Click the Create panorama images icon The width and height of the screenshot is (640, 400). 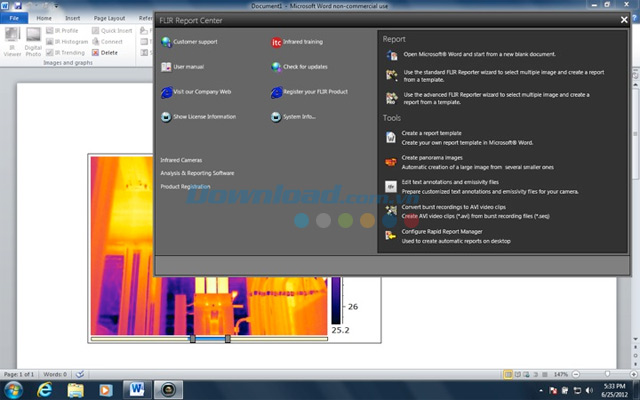pos(391,160)
